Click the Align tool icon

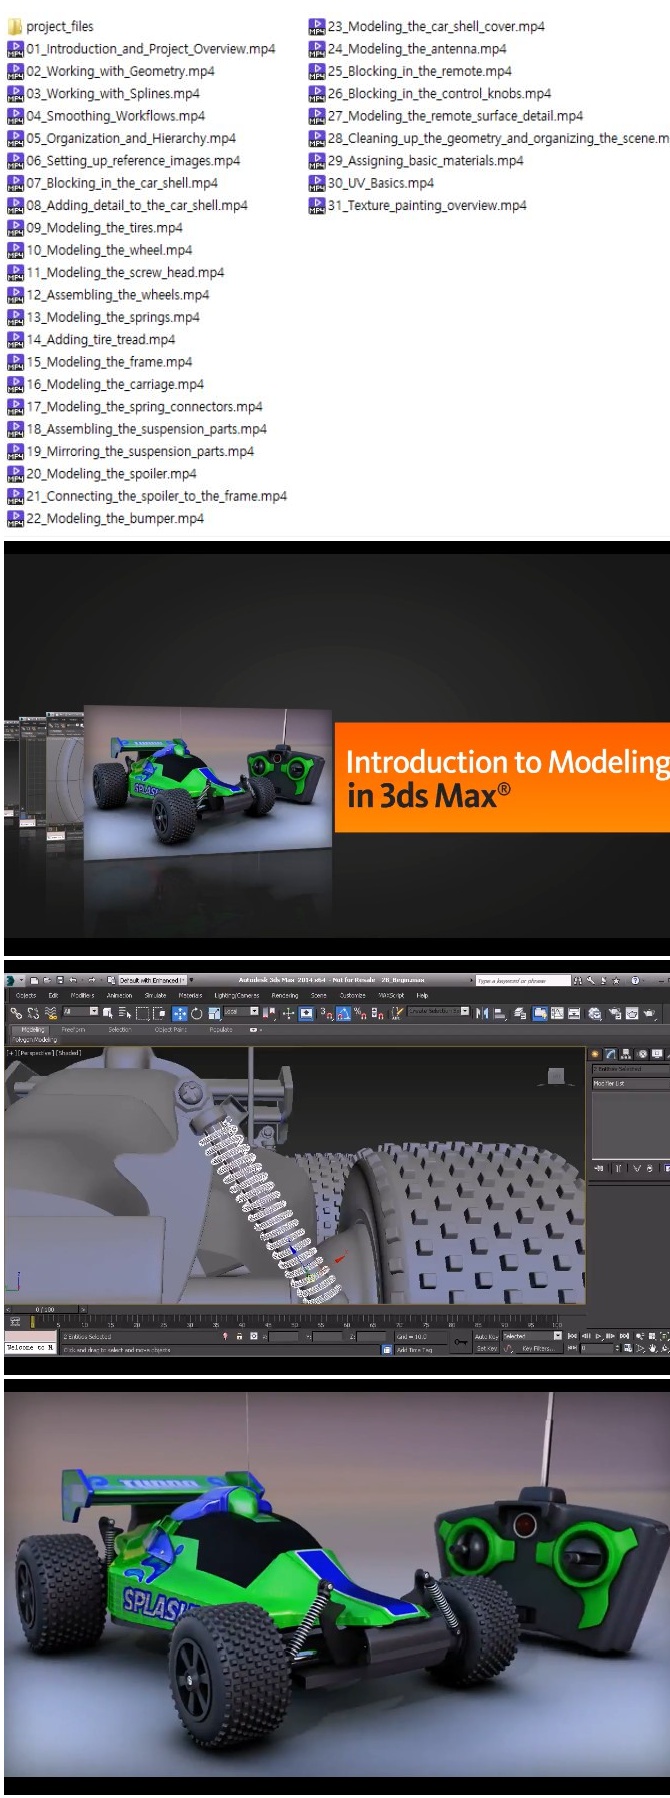[x=500, y=1013]
